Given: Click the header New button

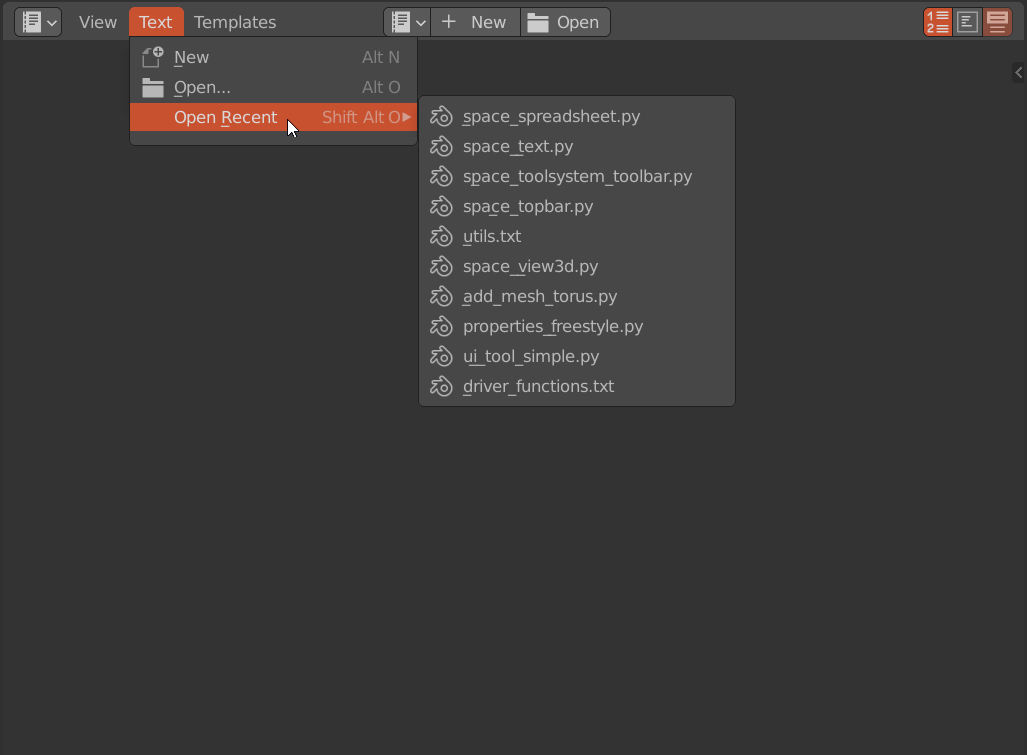Looking at the screenshot, I should (475, 22).
